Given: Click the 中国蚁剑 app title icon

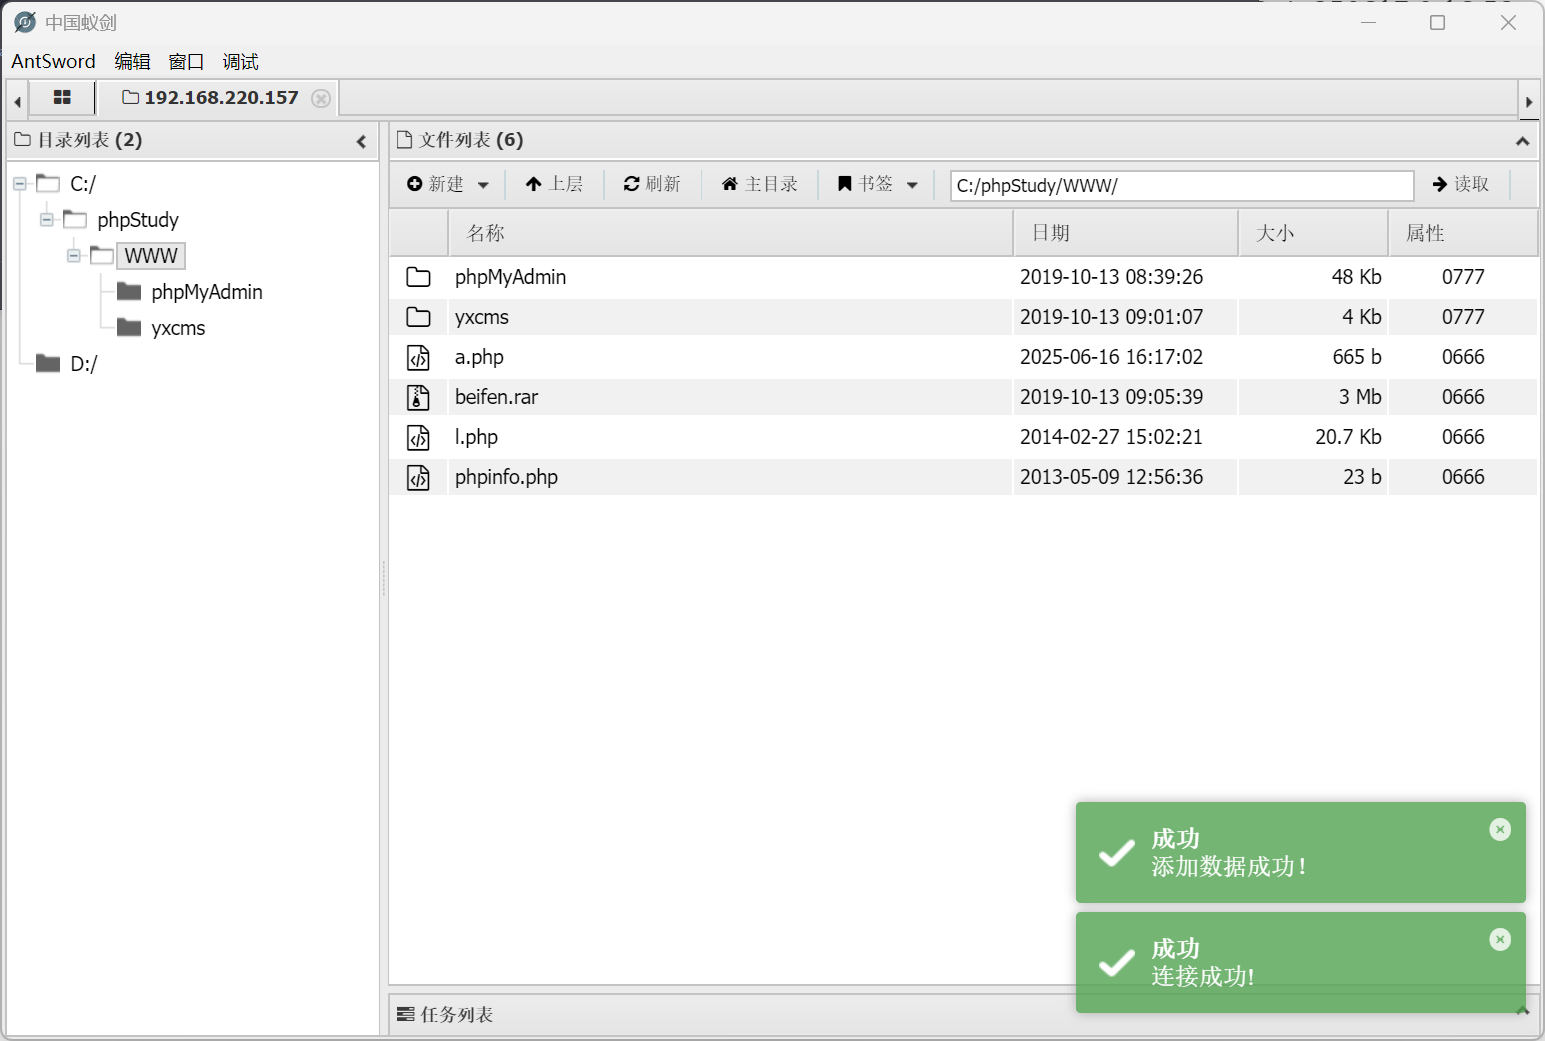Looking at the screenshot, I should coord(25,22).
